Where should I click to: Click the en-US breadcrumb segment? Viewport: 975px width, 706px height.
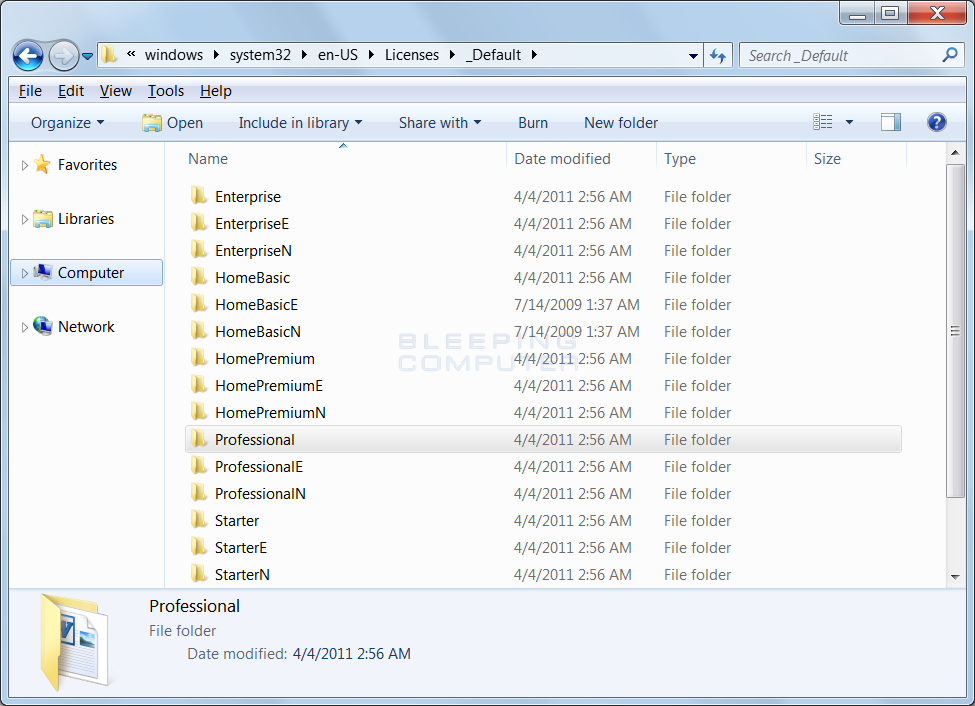click(338, 55)
